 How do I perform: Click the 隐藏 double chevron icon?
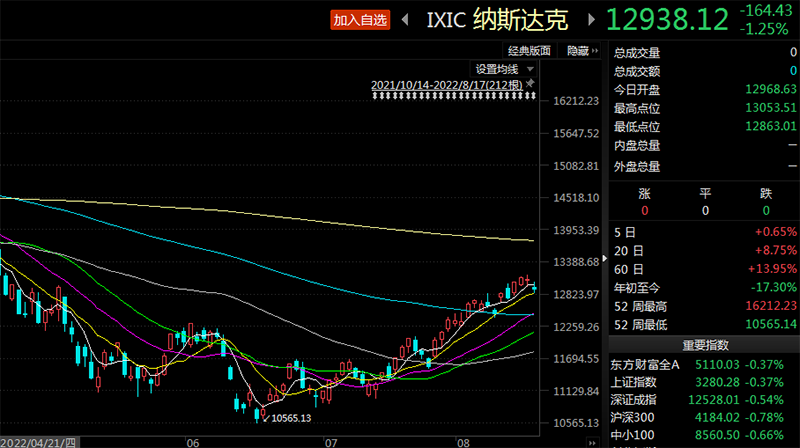pyautogui.click(x=594, y=51)
